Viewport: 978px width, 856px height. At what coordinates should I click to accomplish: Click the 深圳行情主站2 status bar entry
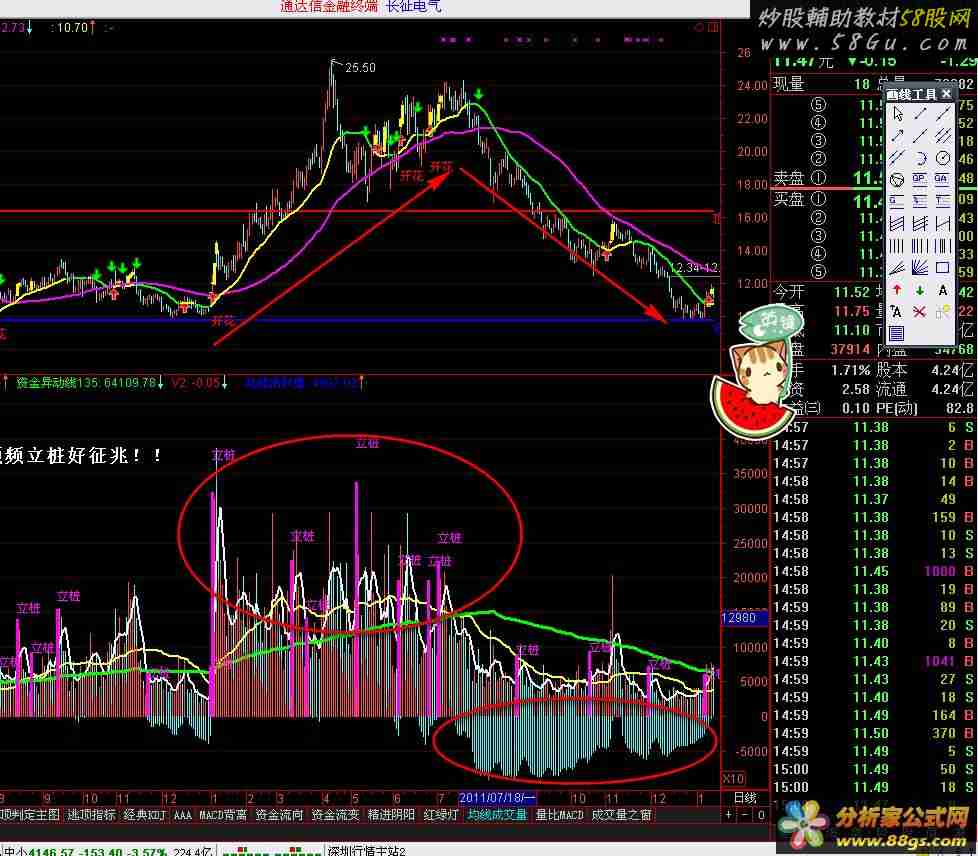367,850
